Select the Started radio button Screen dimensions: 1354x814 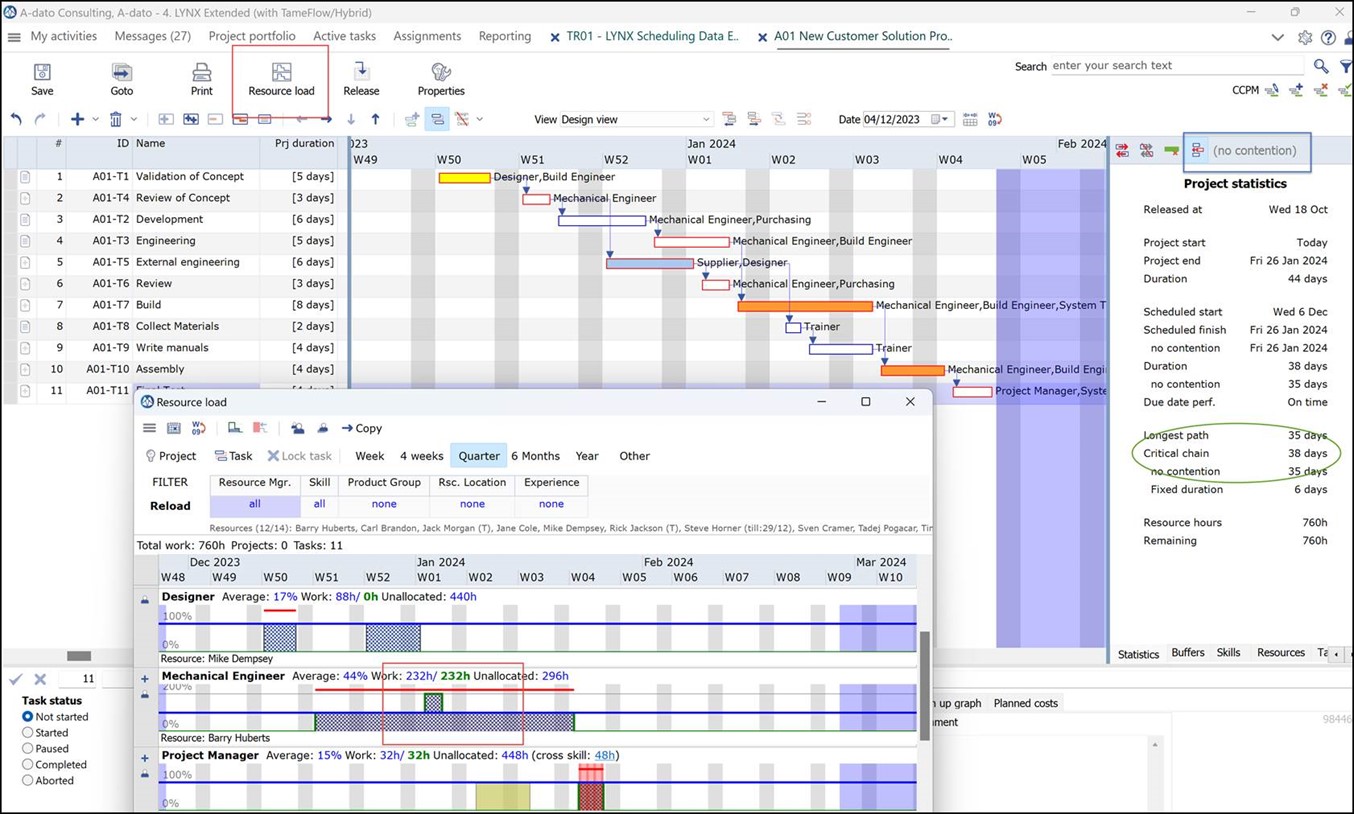pos(28,733)
